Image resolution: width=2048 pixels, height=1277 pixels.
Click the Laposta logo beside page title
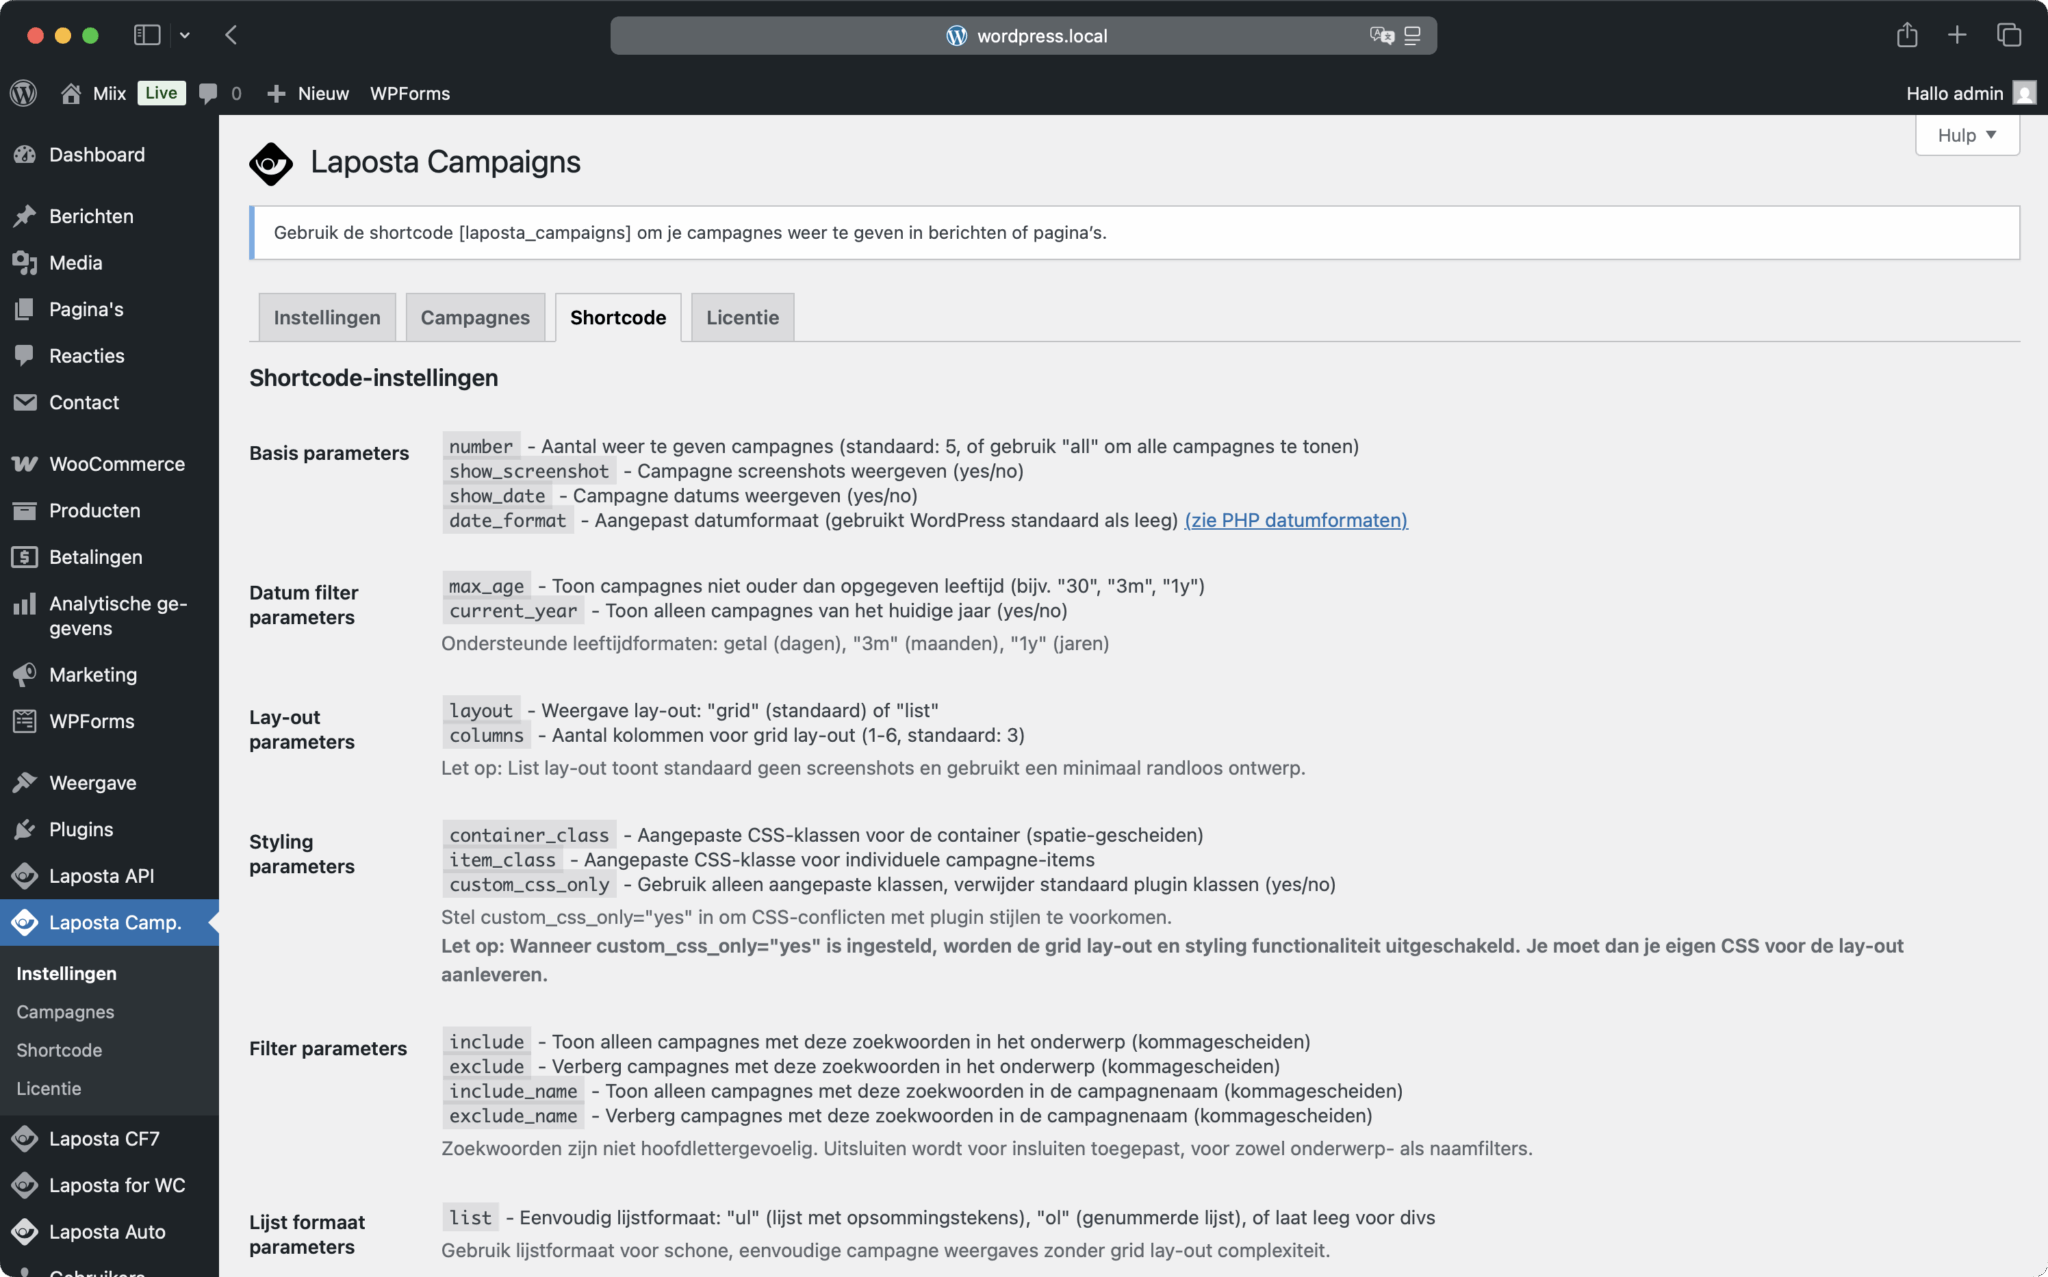[x=271, y=163]
